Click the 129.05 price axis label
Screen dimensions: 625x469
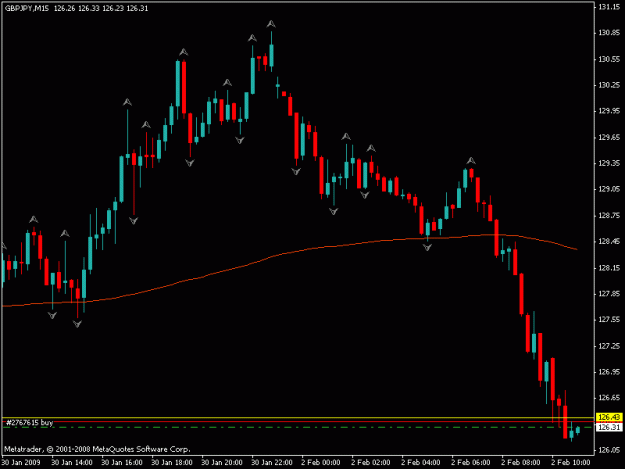click(x=609, y=189)
